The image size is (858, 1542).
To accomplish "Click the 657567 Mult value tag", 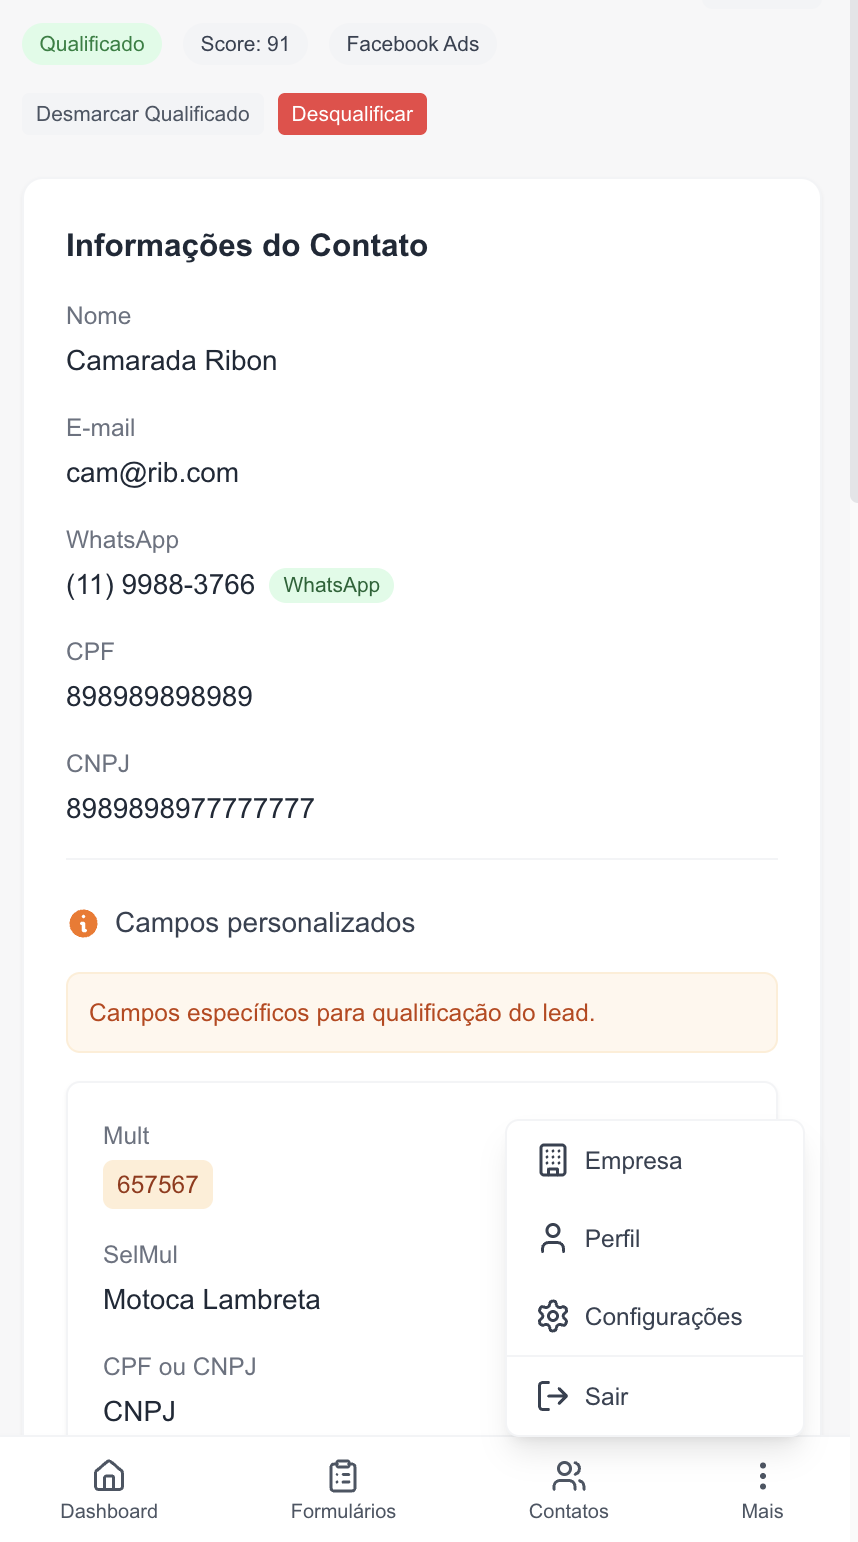I will click(158, 1185).
